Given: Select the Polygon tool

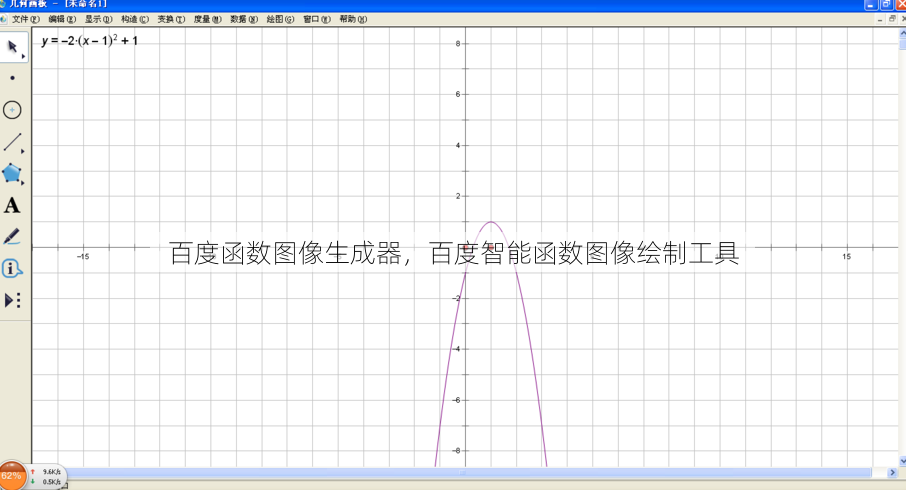Looking at the screenshot, I should [x=12, y=173].
